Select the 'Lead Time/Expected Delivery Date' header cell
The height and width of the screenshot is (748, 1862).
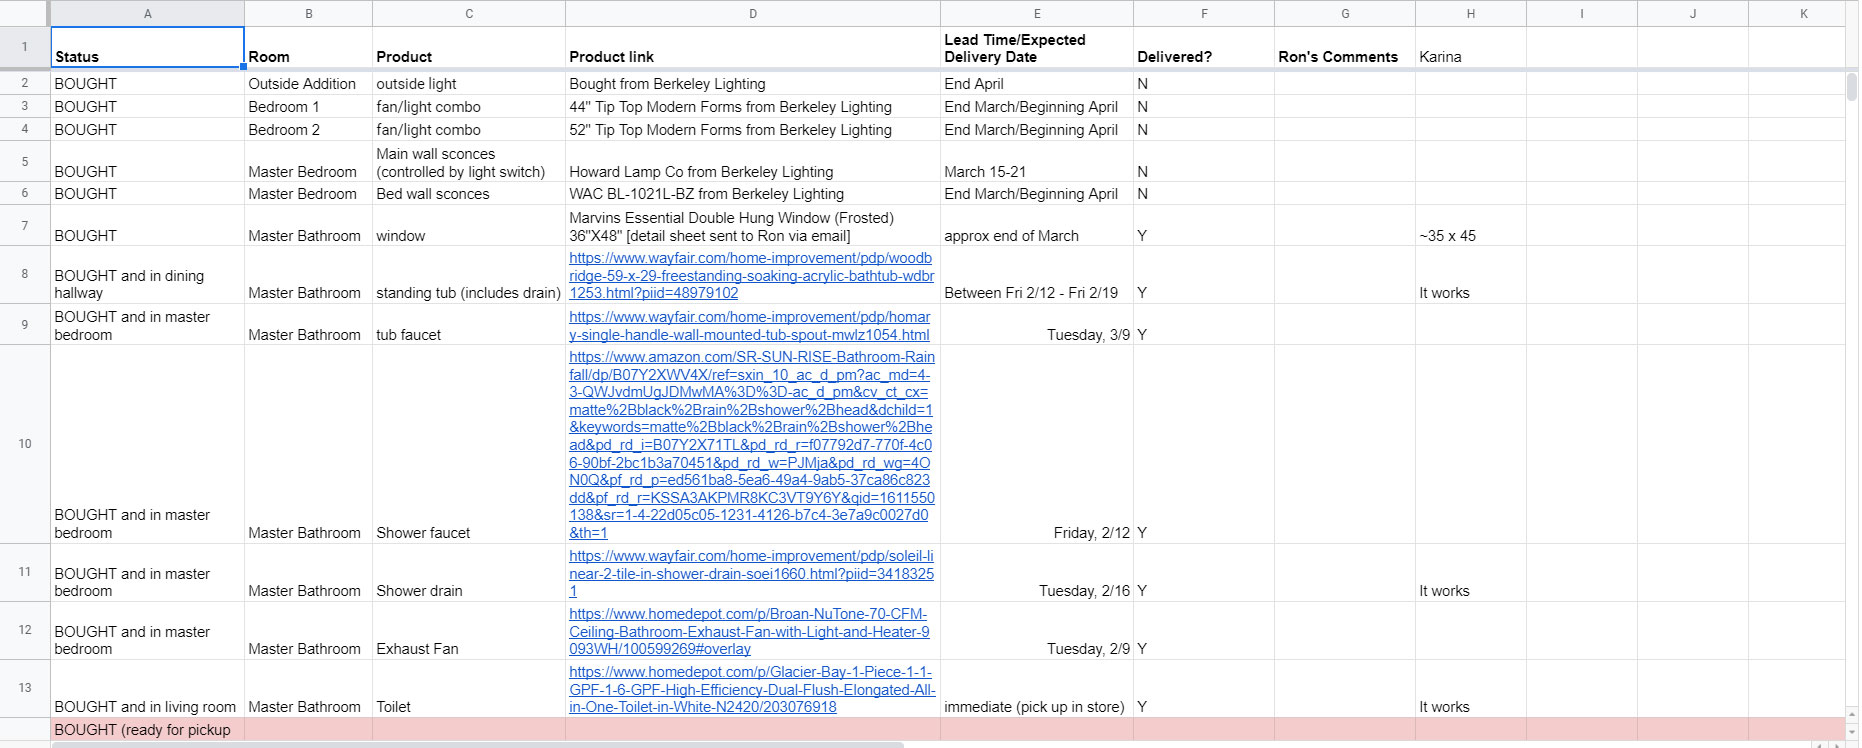click(1037, 47)
